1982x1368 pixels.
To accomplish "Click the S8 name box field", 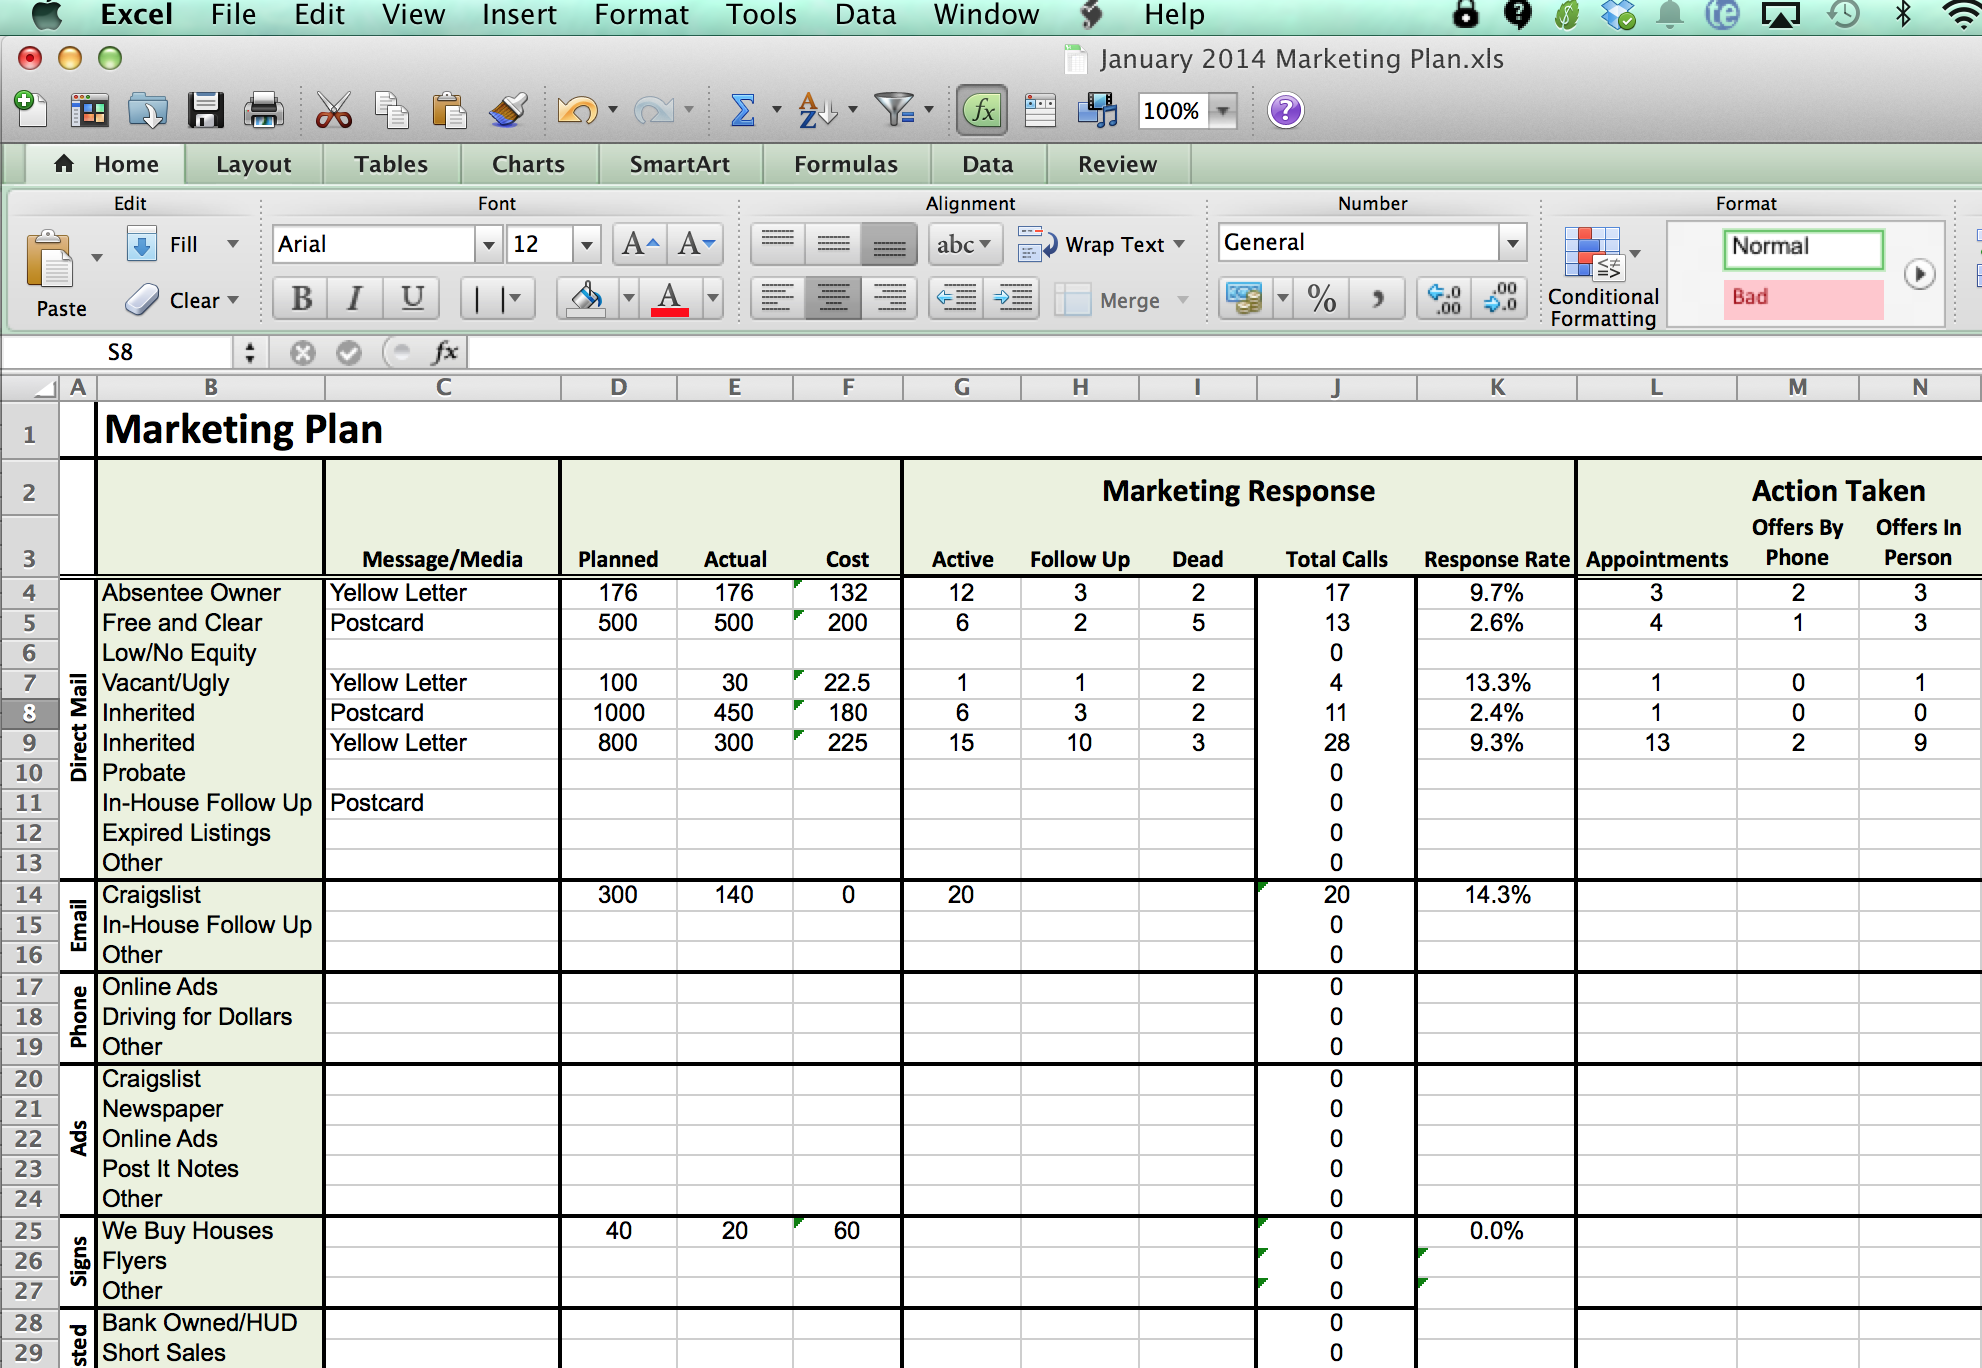I will click(120, 352).
